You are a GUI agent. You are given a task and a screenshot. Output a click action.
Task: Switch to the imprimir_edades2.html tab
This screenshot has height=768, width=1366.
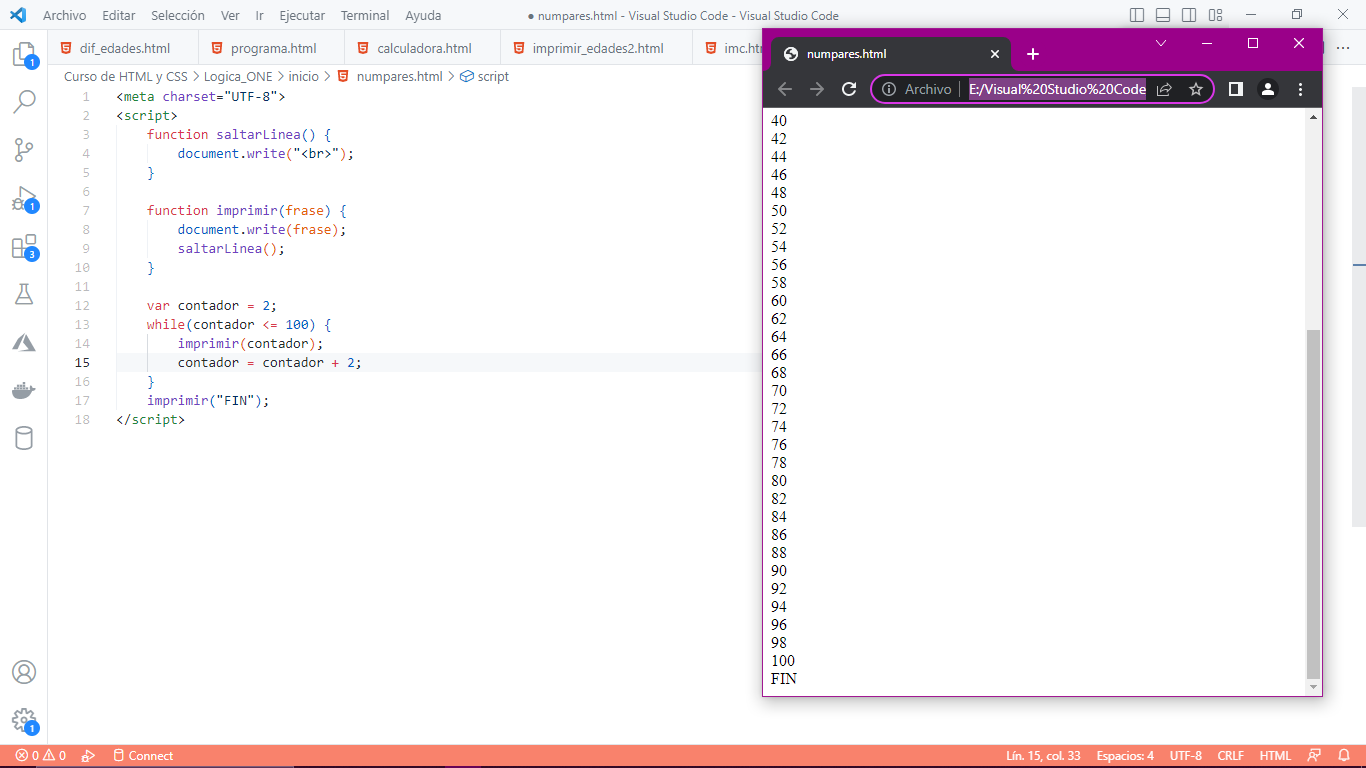point(596,48)
